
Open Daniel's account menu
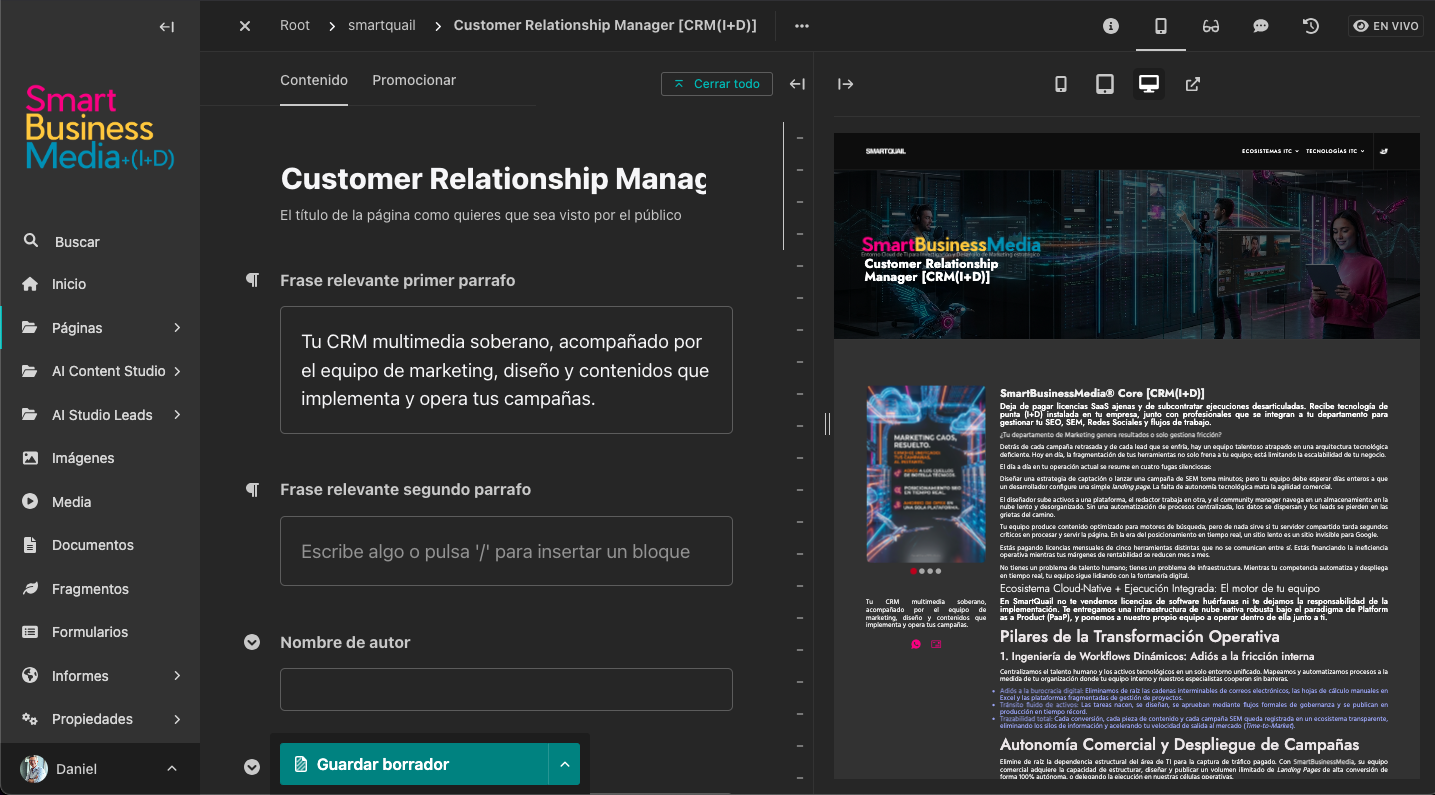point(100,769)
